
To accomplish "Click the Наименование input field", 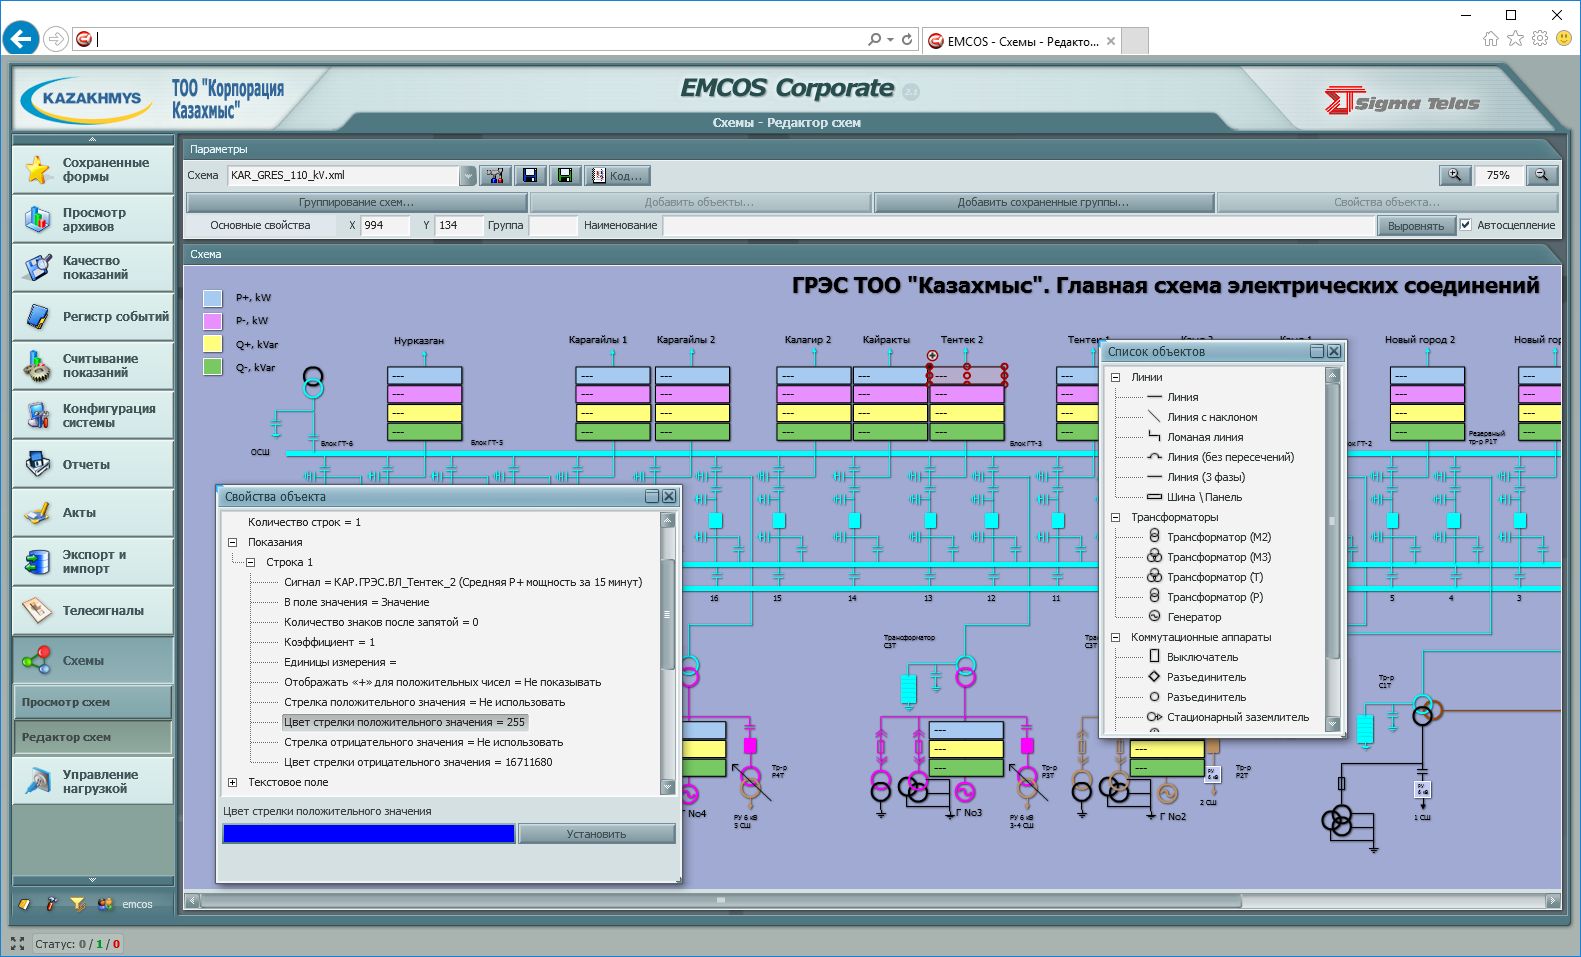I will click(1018, 225).
